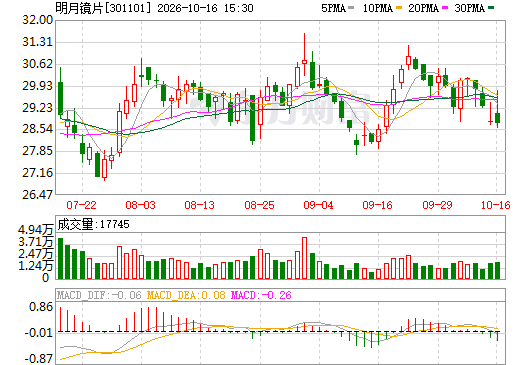Click price axis label 27.85

click(37, 151)
